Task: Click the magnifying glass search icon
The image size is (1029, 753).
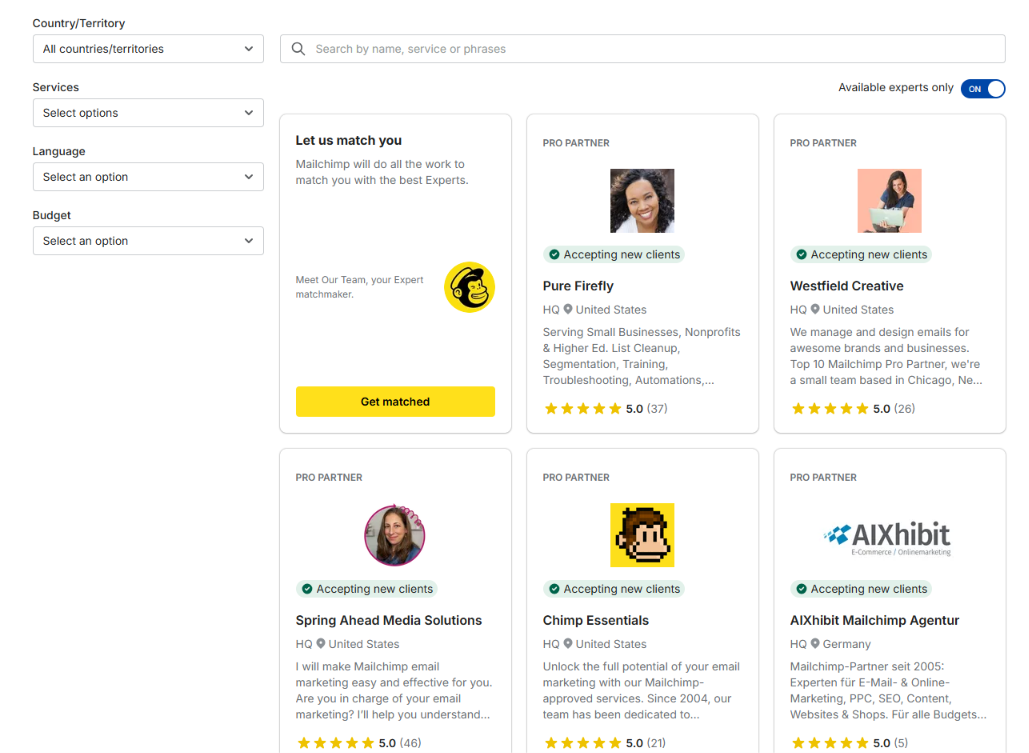Action: pos(298,49)
